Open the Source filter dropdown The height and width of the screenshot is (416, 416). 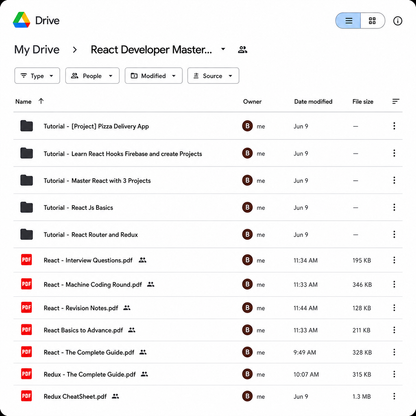click(213, 76)
